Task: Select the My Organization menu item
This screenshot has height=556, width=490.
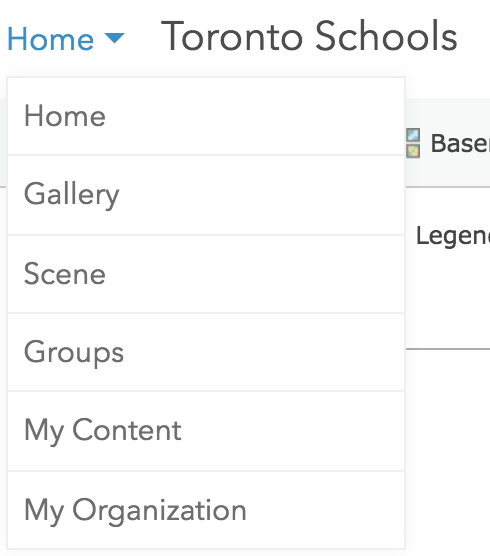Action: 206,510
